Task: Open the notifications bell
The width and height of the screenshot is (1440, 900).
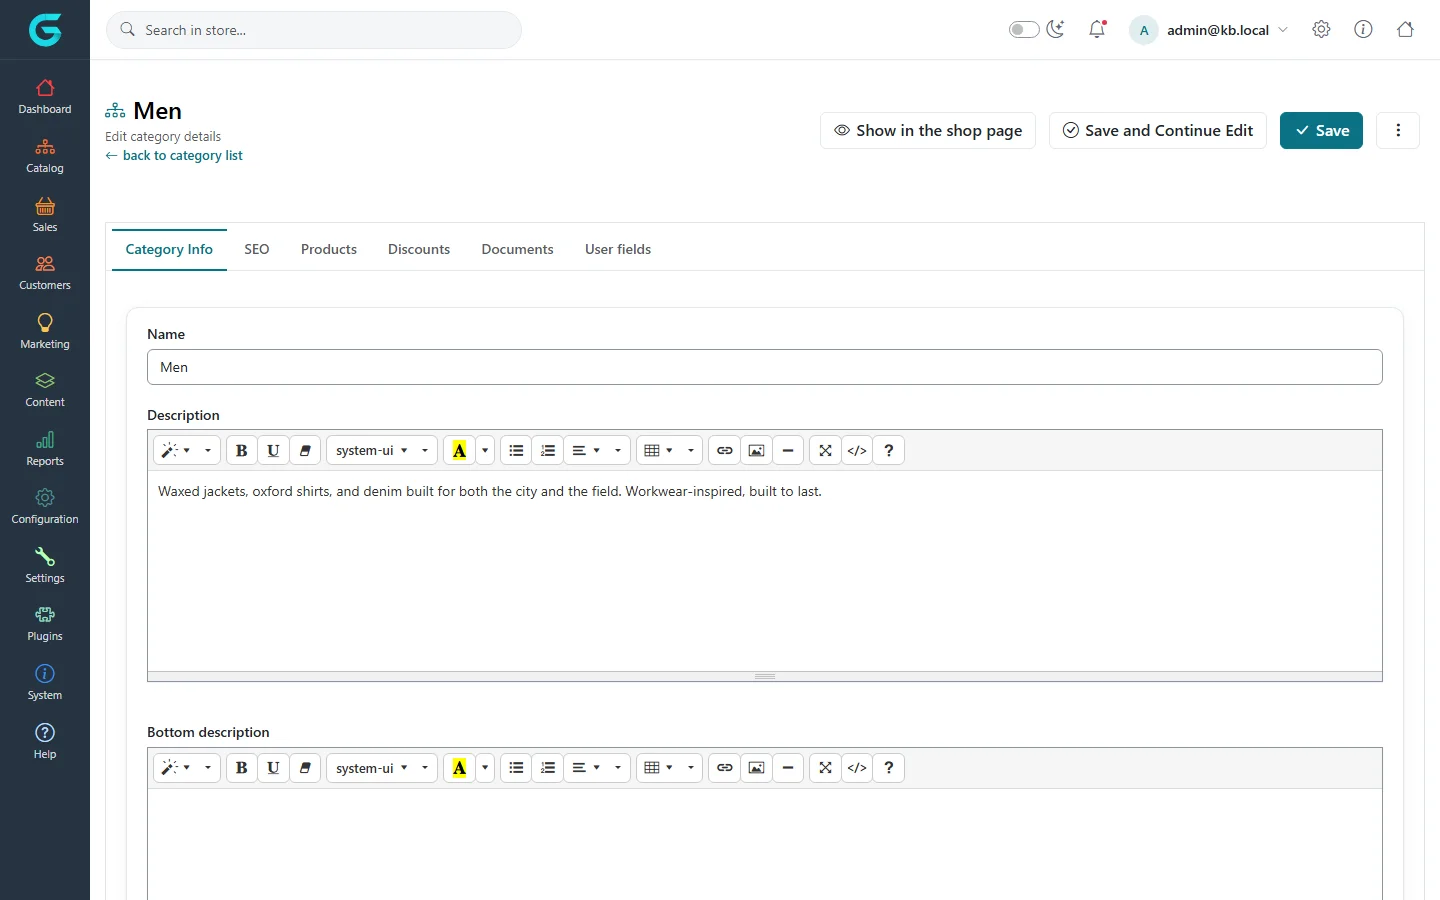Action: 1097,30
